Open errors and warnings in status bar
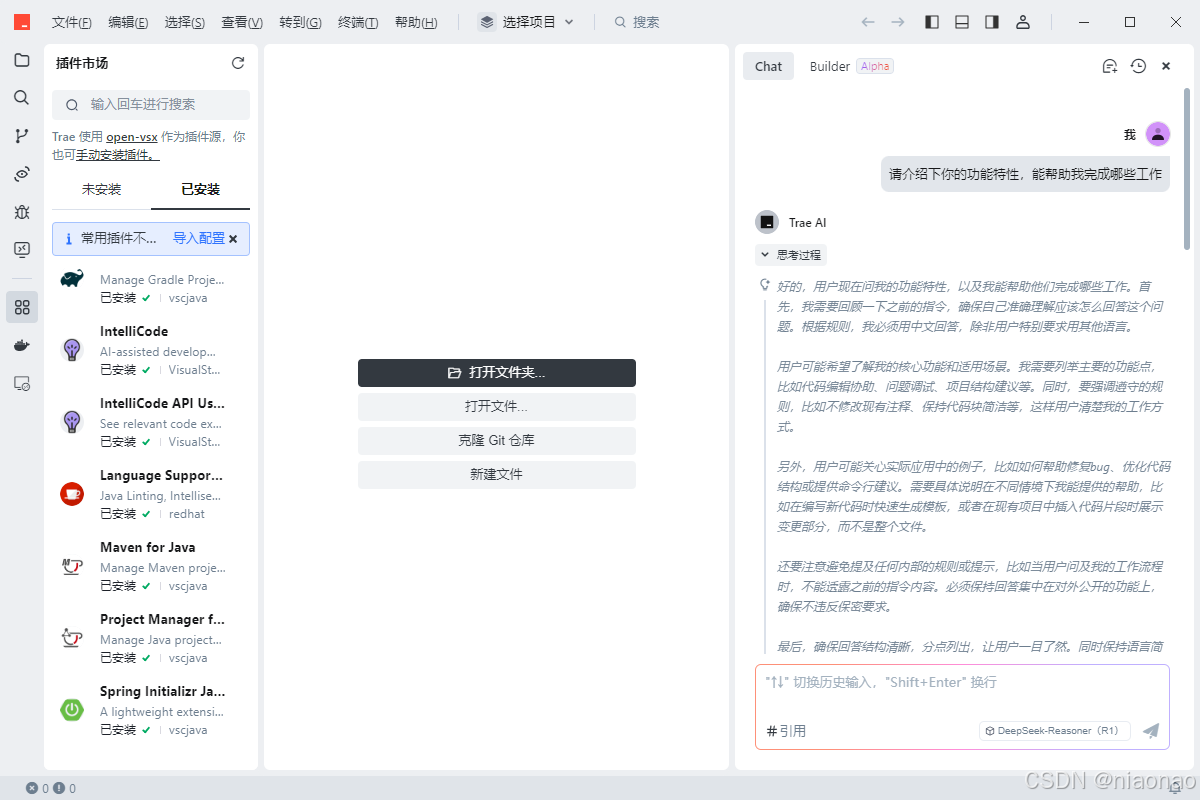 point(51,788)
